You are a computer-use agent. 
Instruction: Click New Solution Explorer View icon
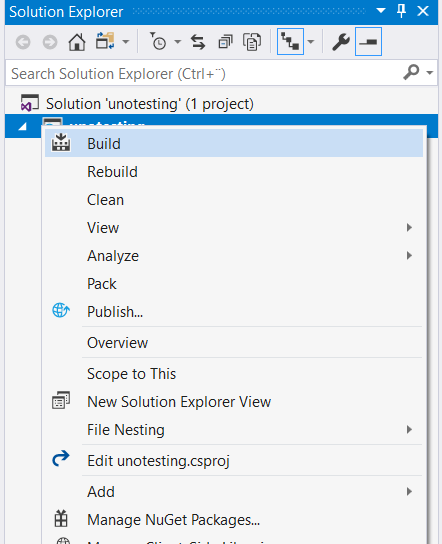[61, 400]
